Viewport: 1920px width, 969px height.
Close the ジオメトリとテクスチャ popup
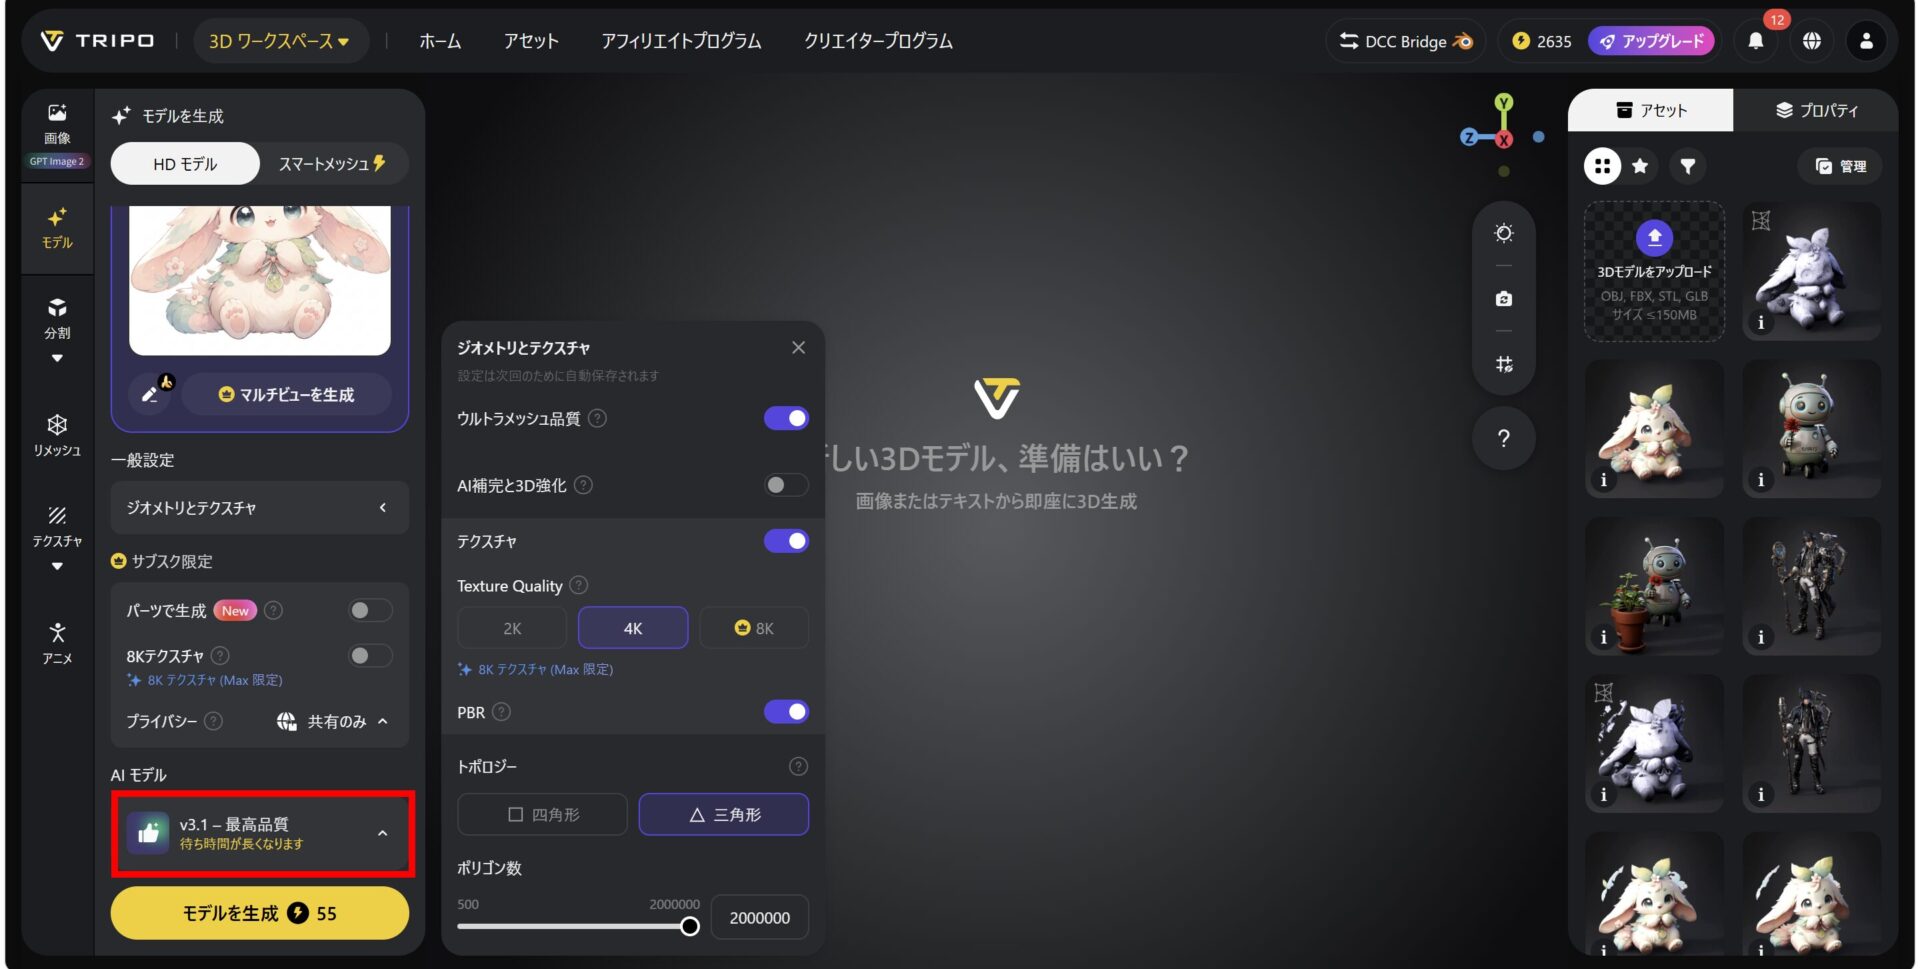(x=798, y=347)
